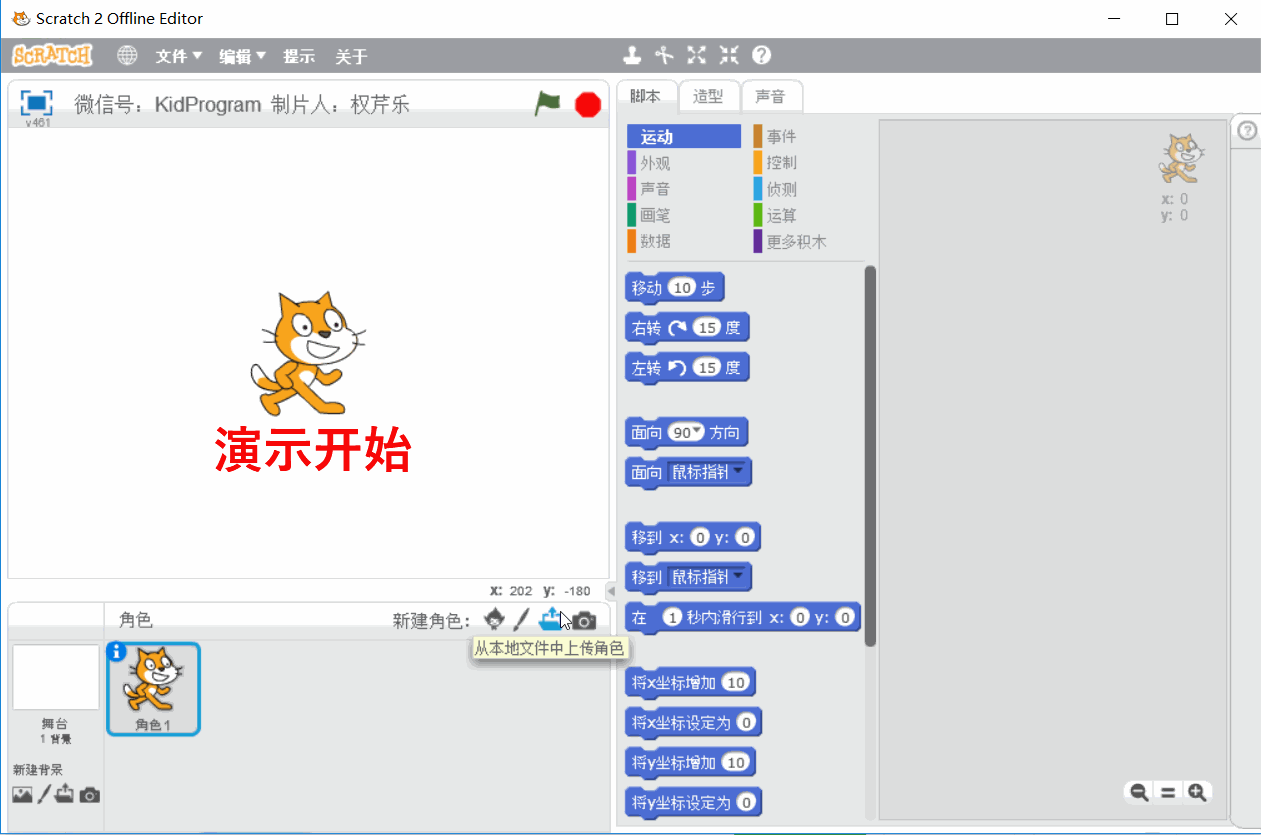Screen dimensions: 1261x835
Task: Click the cat sprite on stage
Action: (306, 352)
